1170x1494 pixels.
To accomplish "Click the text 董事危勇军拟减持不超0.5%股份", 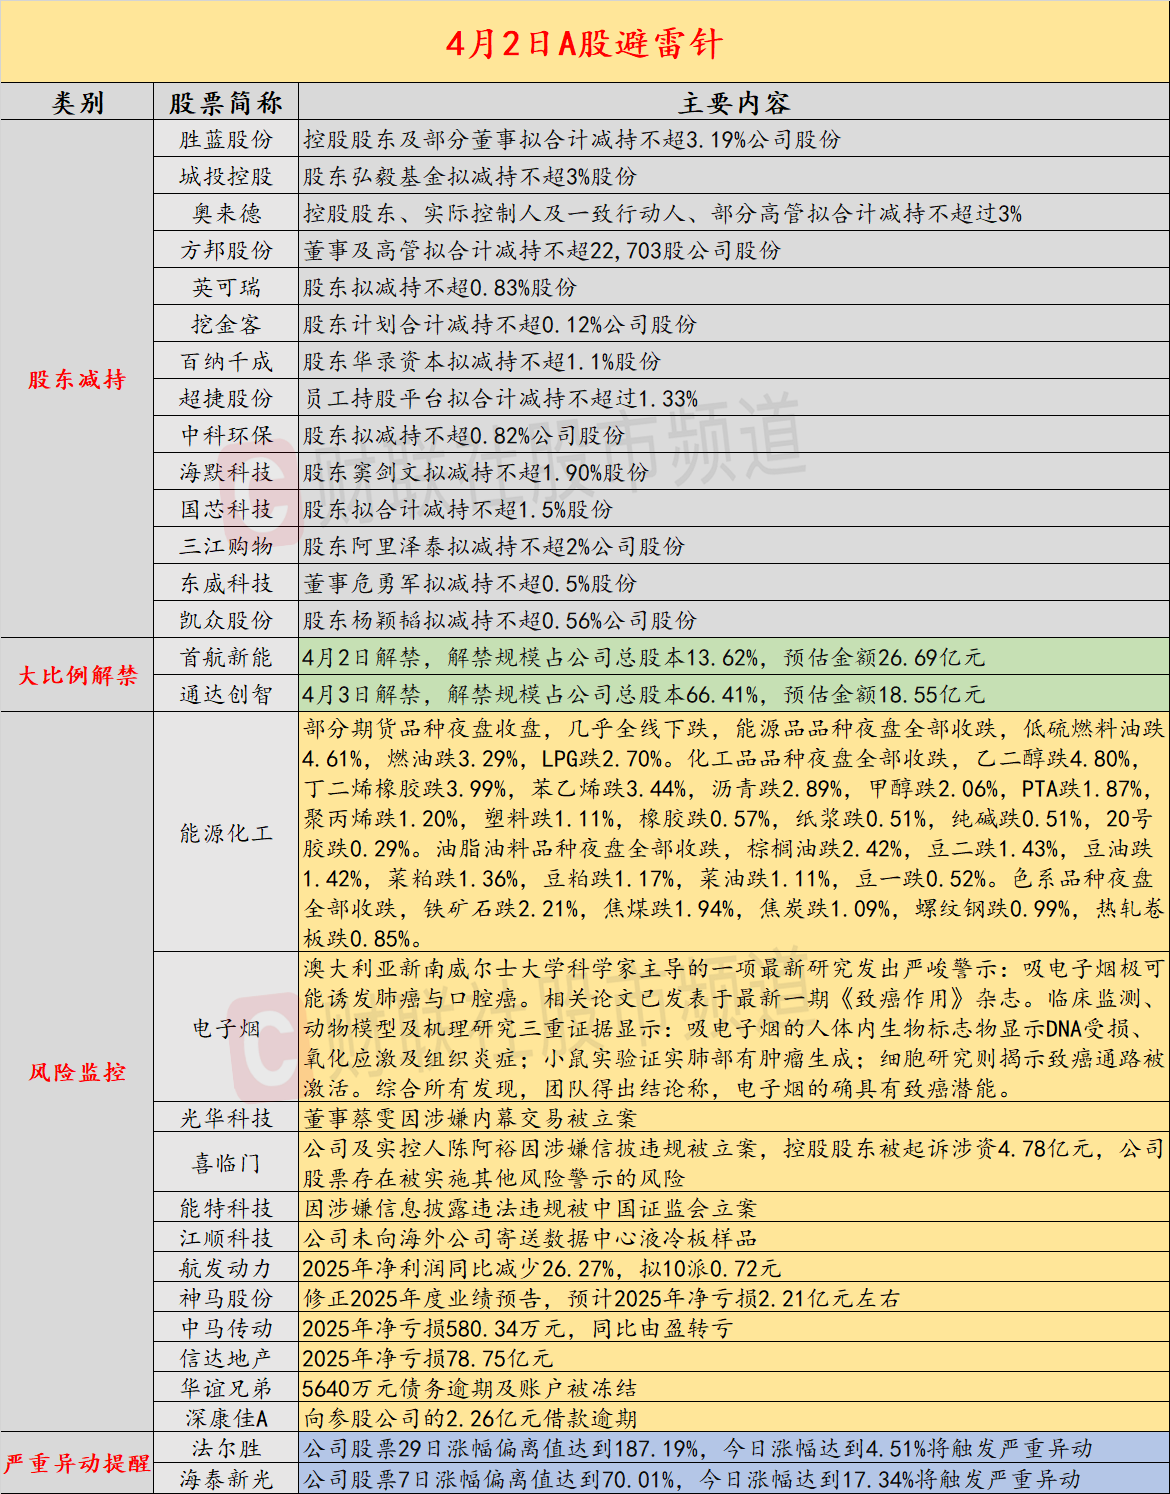I will (x=470, y=584).
